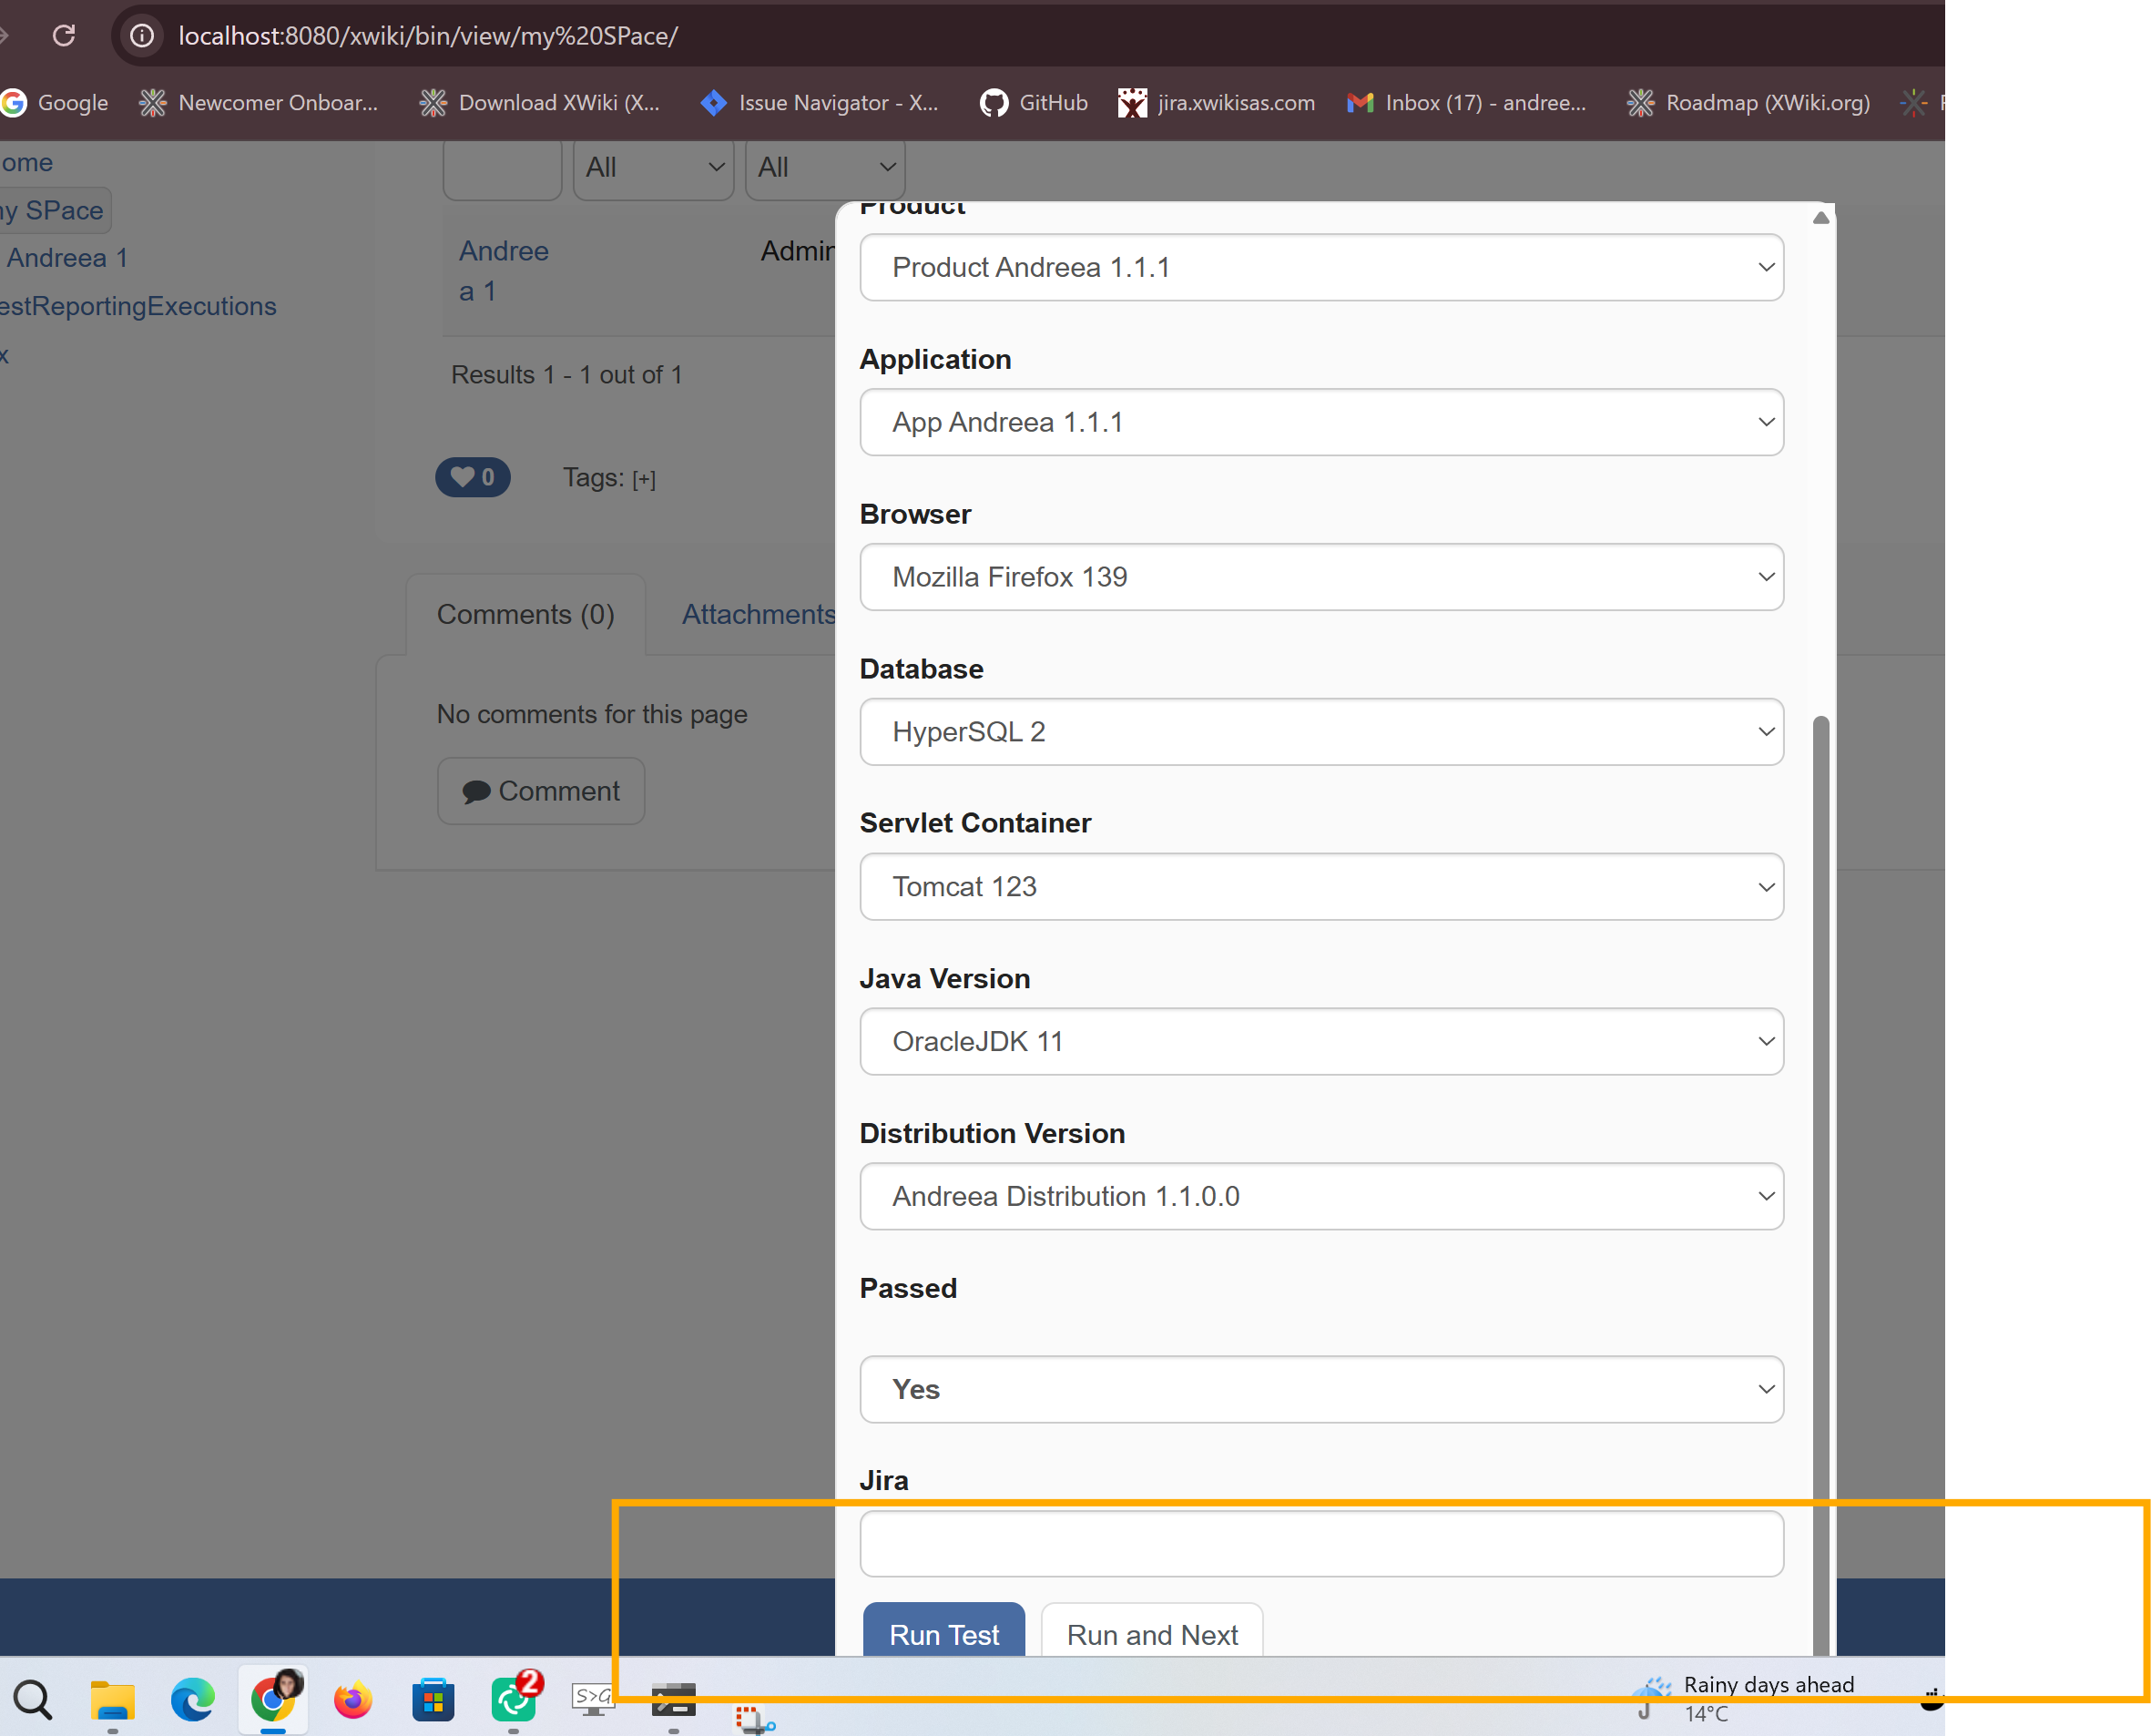
Task: Open Gmail Inbox (17) bookmark
Action: click(1466, 103)
